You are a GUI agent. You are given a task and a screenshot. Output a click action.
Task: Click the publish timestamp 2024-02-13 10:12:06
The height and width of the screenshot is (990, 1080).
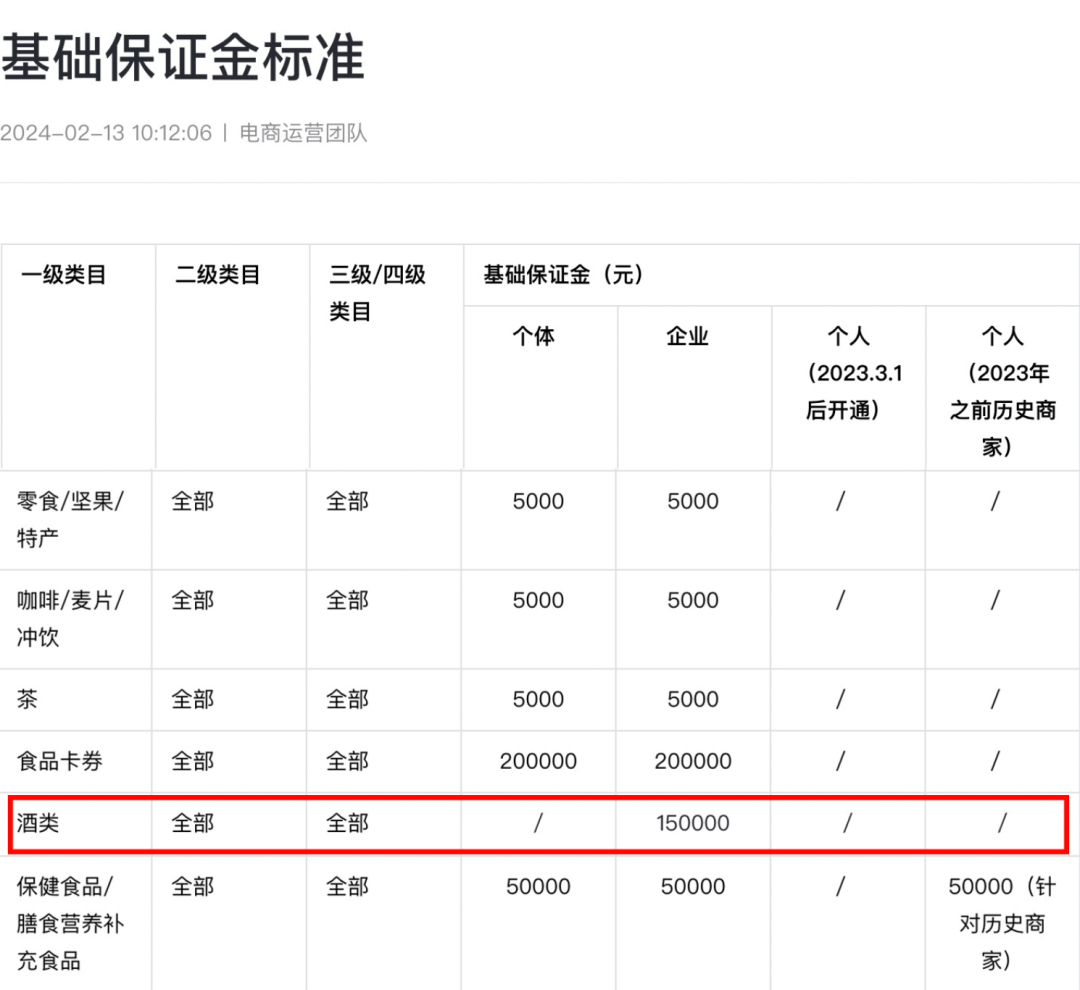(106, 133)
